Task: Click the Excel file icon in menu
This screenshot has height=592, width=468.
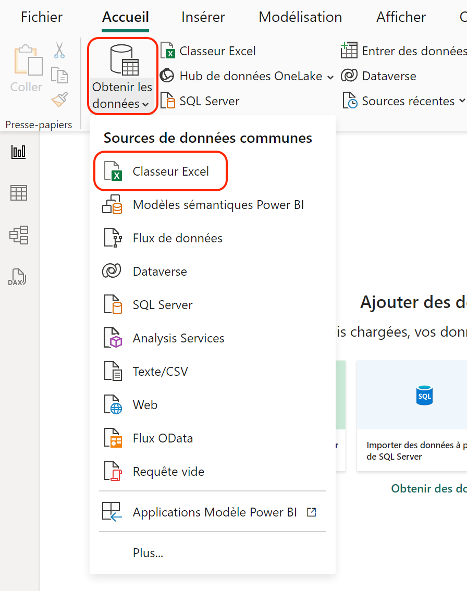Action: [113, 171]
